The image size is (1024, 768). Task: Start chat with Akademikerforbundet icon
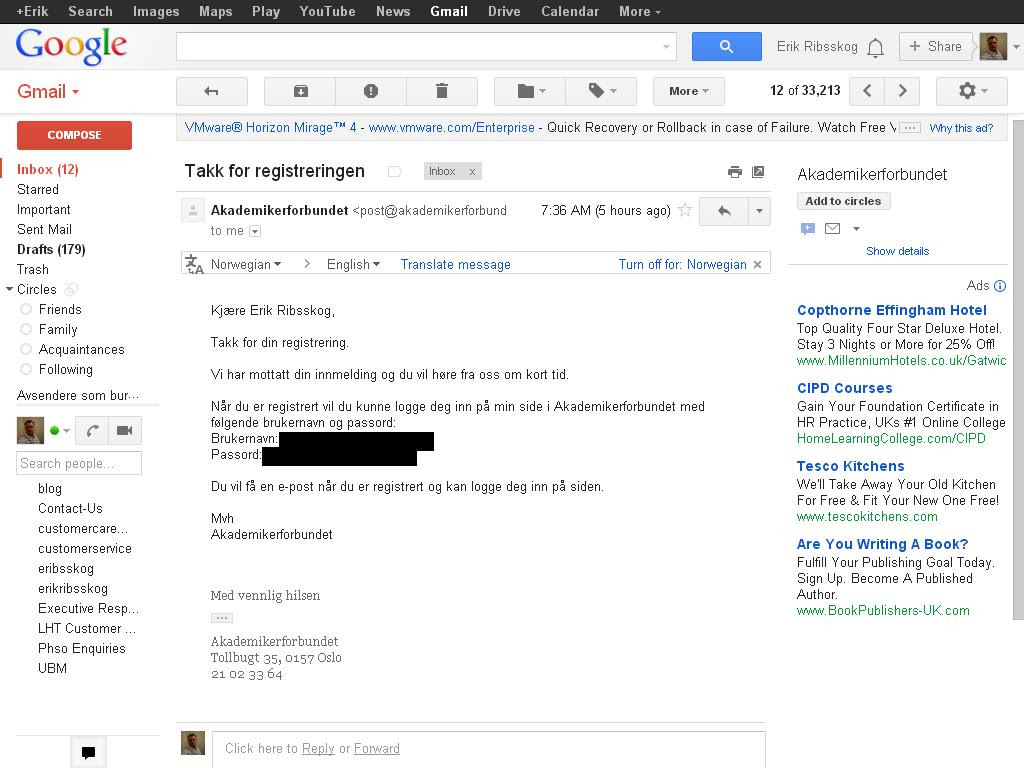tap(808, 229)
